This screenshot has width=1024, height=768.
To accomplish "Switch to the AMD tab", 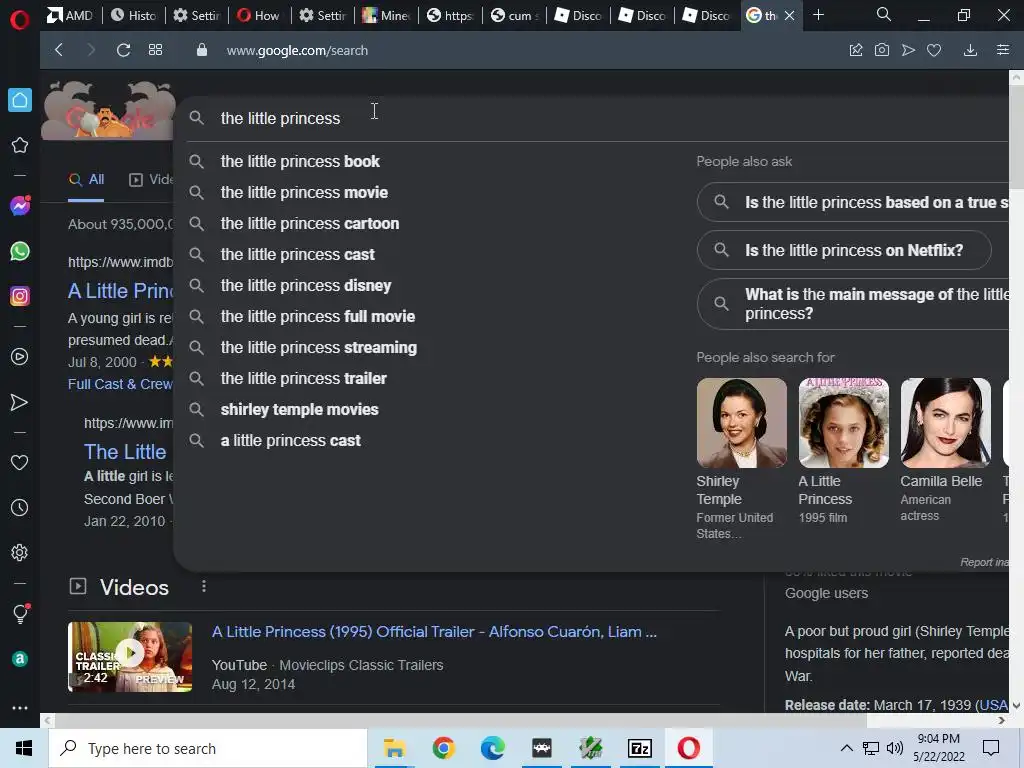I will [x=71, y=15].
